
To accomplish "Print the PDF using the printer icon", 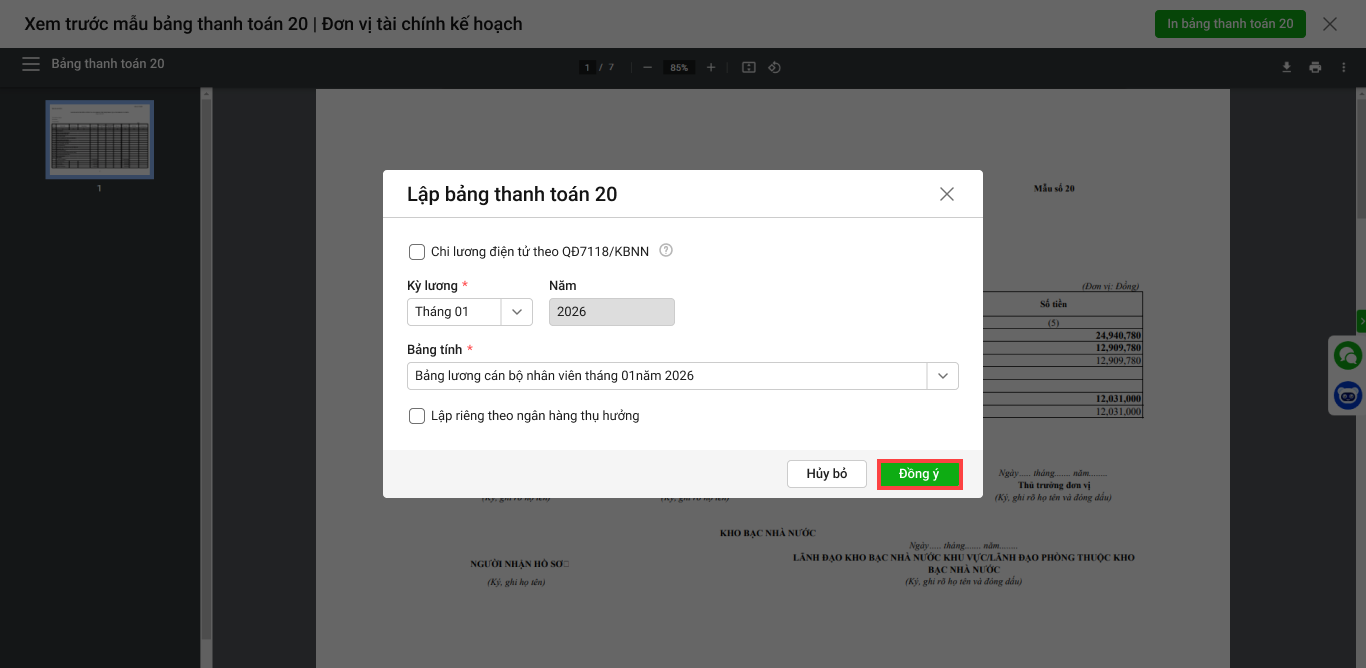I will [x=1315, y=67].
